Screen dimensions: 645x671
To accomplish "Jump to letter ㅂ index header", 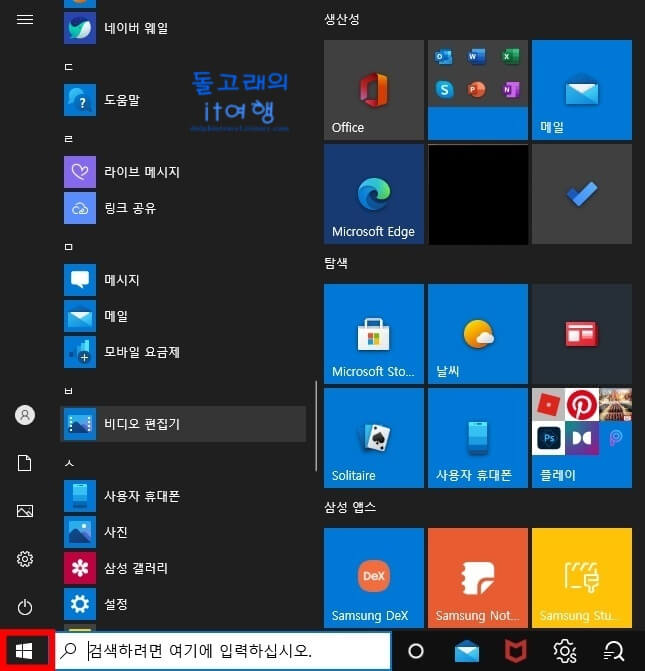I will (x=68, y=391).
